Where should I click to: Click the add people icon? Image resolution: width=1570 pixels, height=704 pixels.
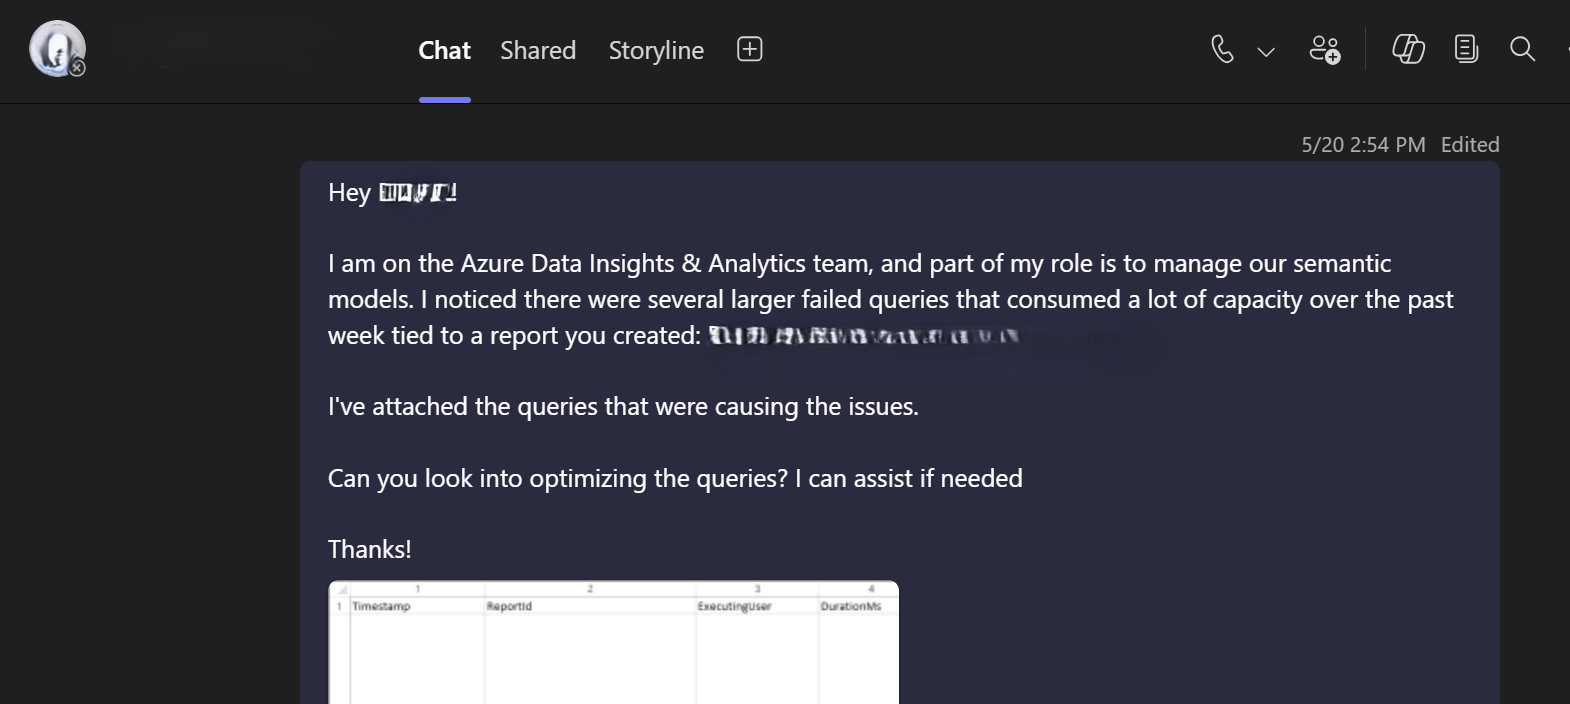pyautogui.click(x=1325, y=49)
